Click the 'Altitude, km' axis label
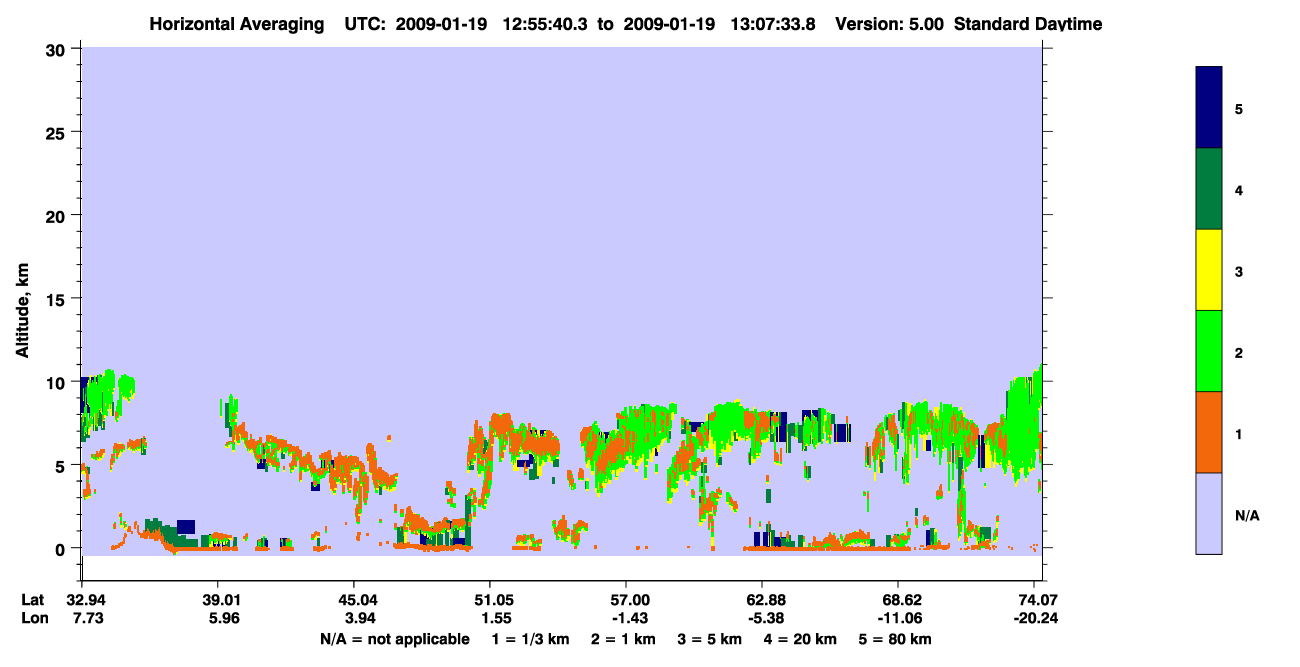The height and width of the screenshot is (667, 1300). (x=22, y=312)
